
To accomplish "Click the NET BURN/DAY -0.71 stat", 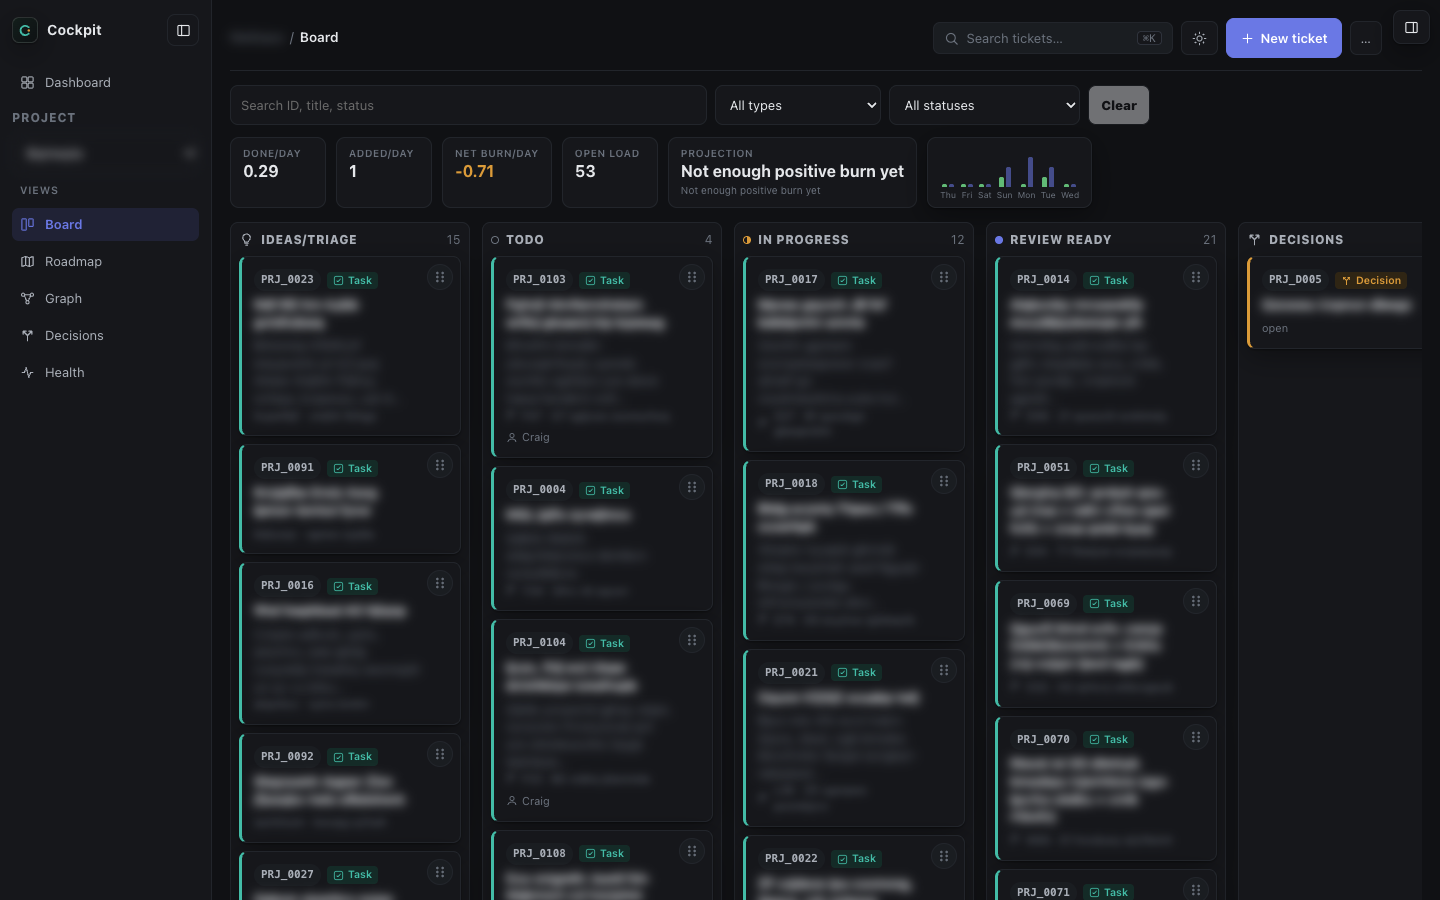I will tap(496, 172).
